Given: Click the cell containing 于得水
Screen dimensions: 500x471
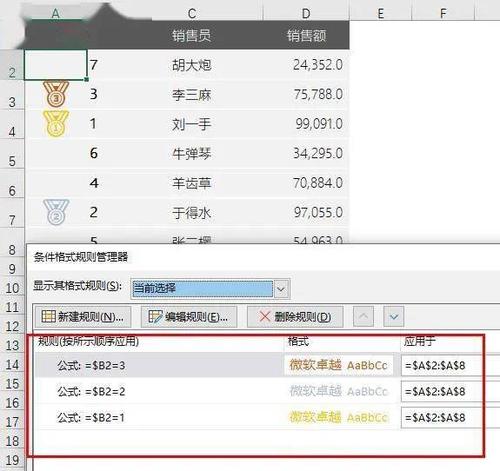Looking at the screenshot, I should (x=192, y=212).
